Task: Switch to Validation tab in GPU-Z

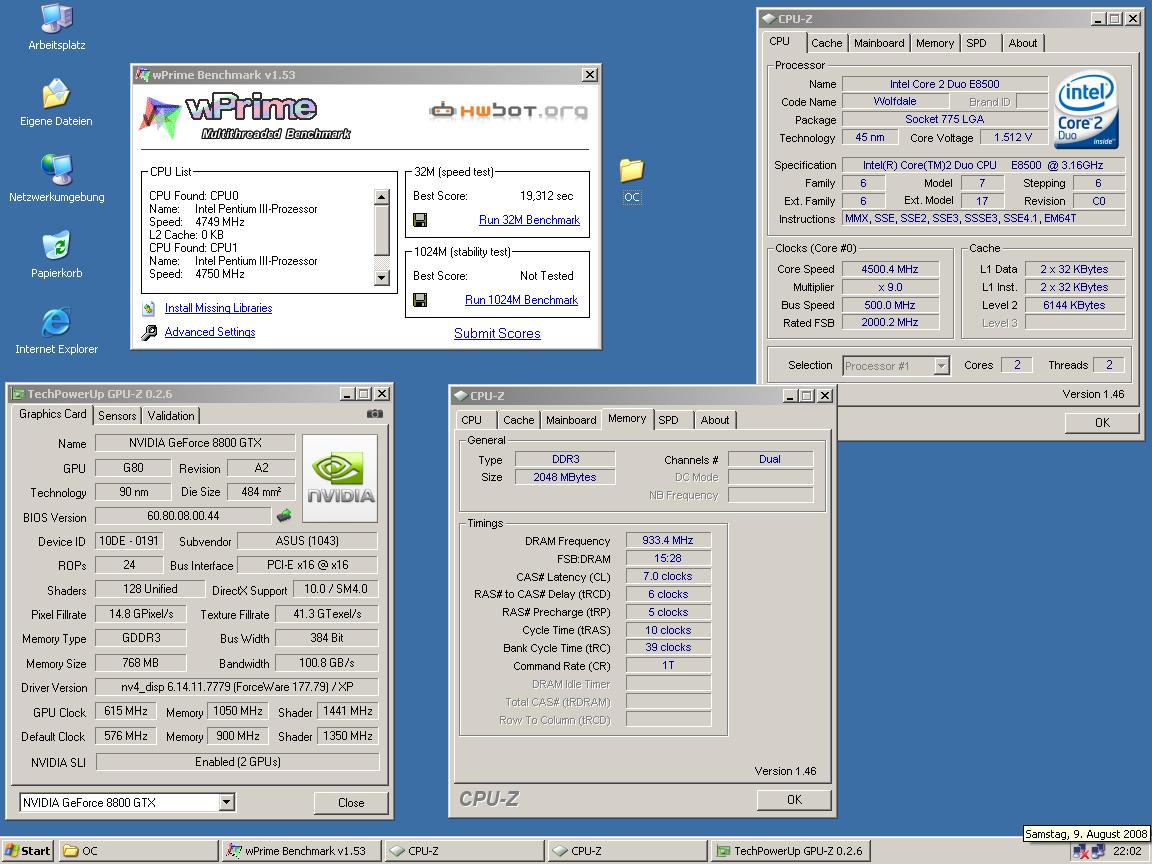Action: tap(170, 416)
